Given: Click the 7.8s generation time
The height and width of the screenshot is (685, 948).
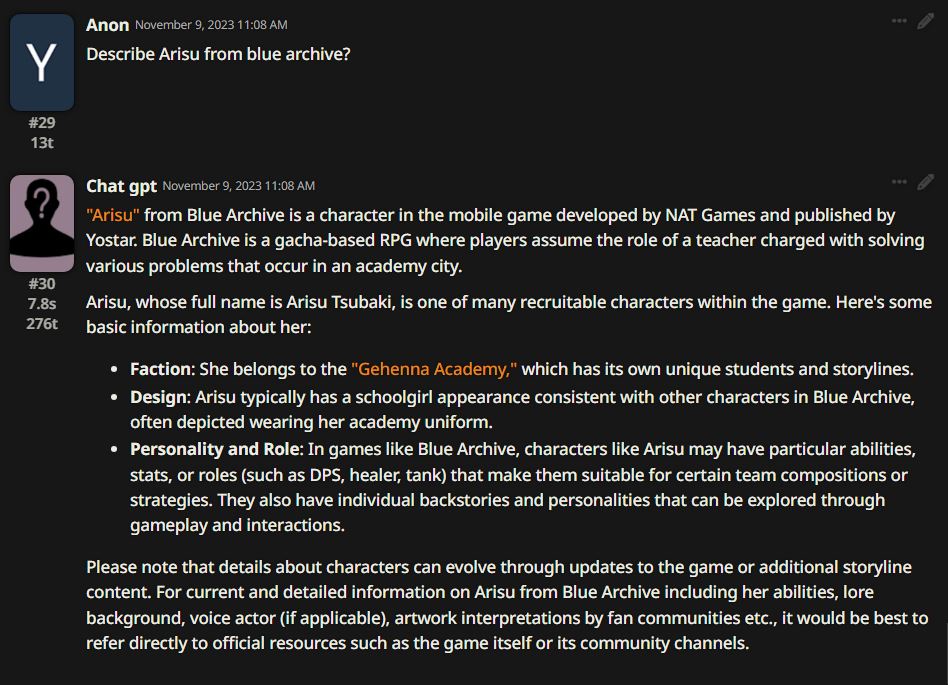Looking at the screenshot, I should pos(42,303).
